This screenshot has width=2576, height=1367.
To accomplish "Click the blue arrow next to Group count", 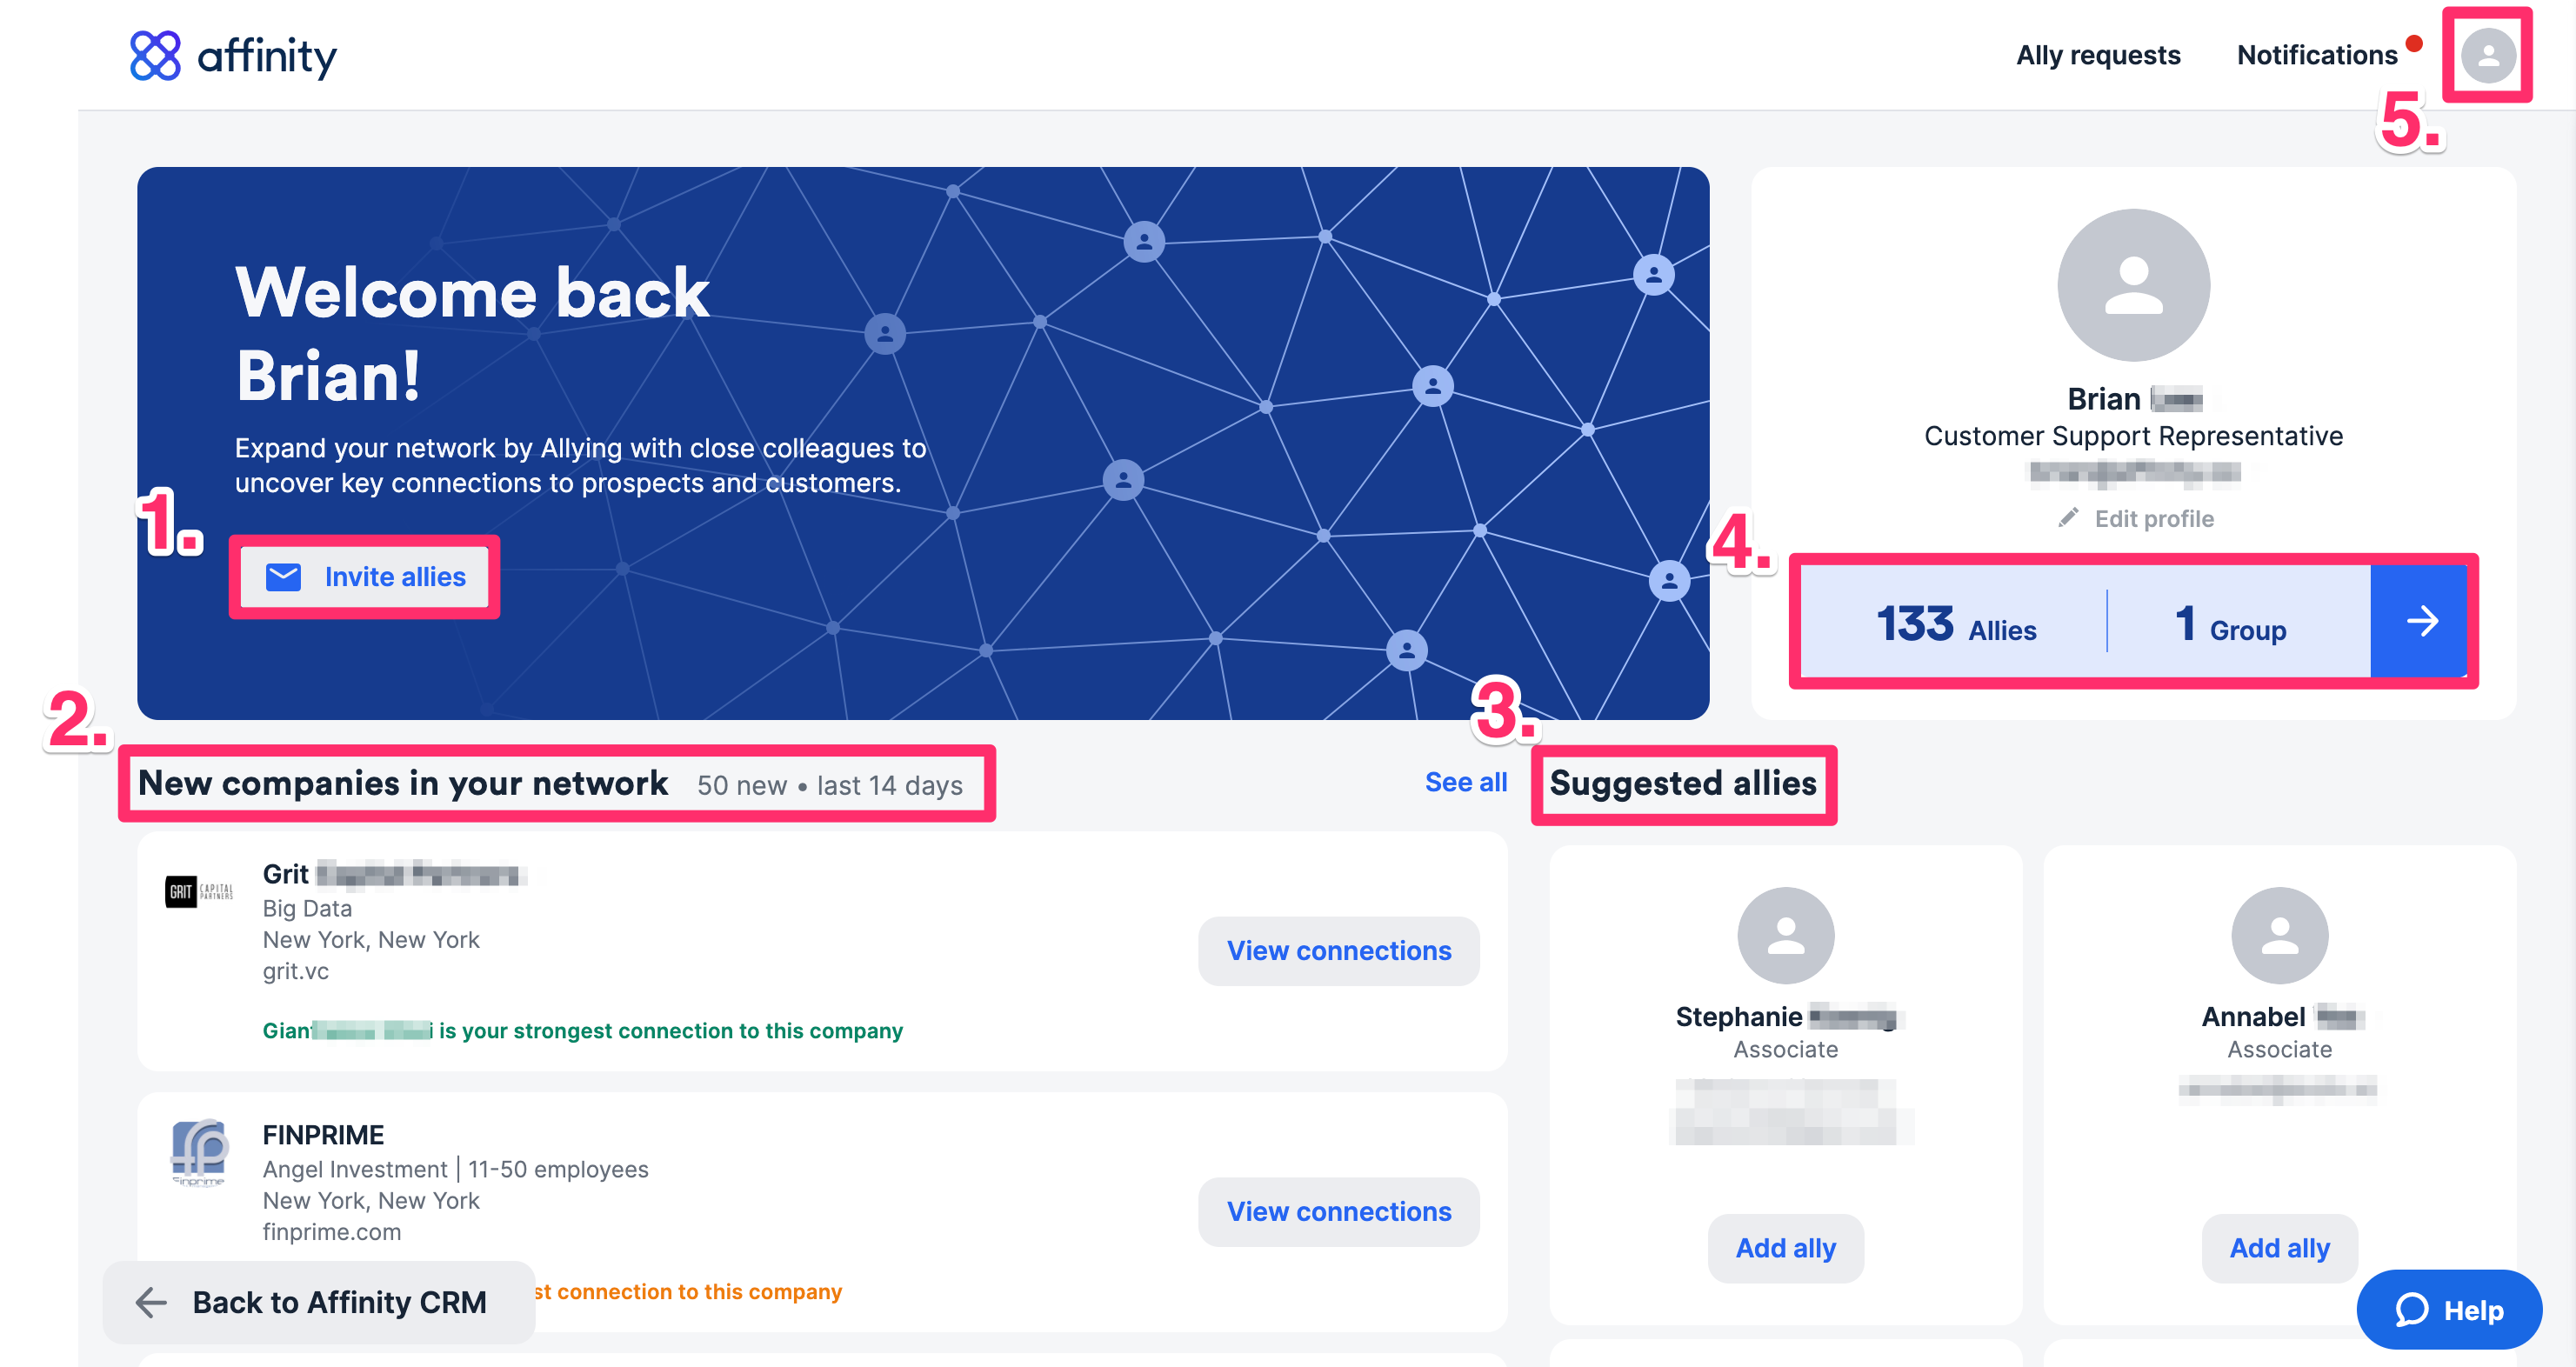I will [2421, 621].
